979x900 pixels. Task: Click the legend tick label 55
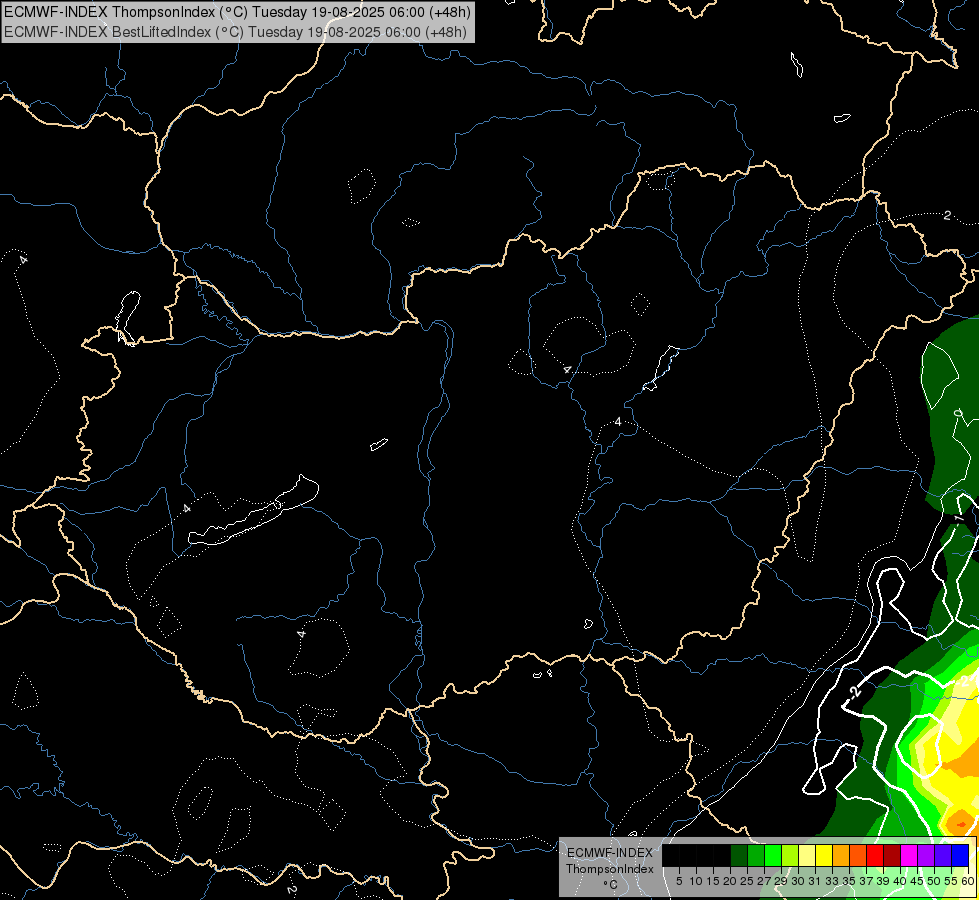point(952,881)
